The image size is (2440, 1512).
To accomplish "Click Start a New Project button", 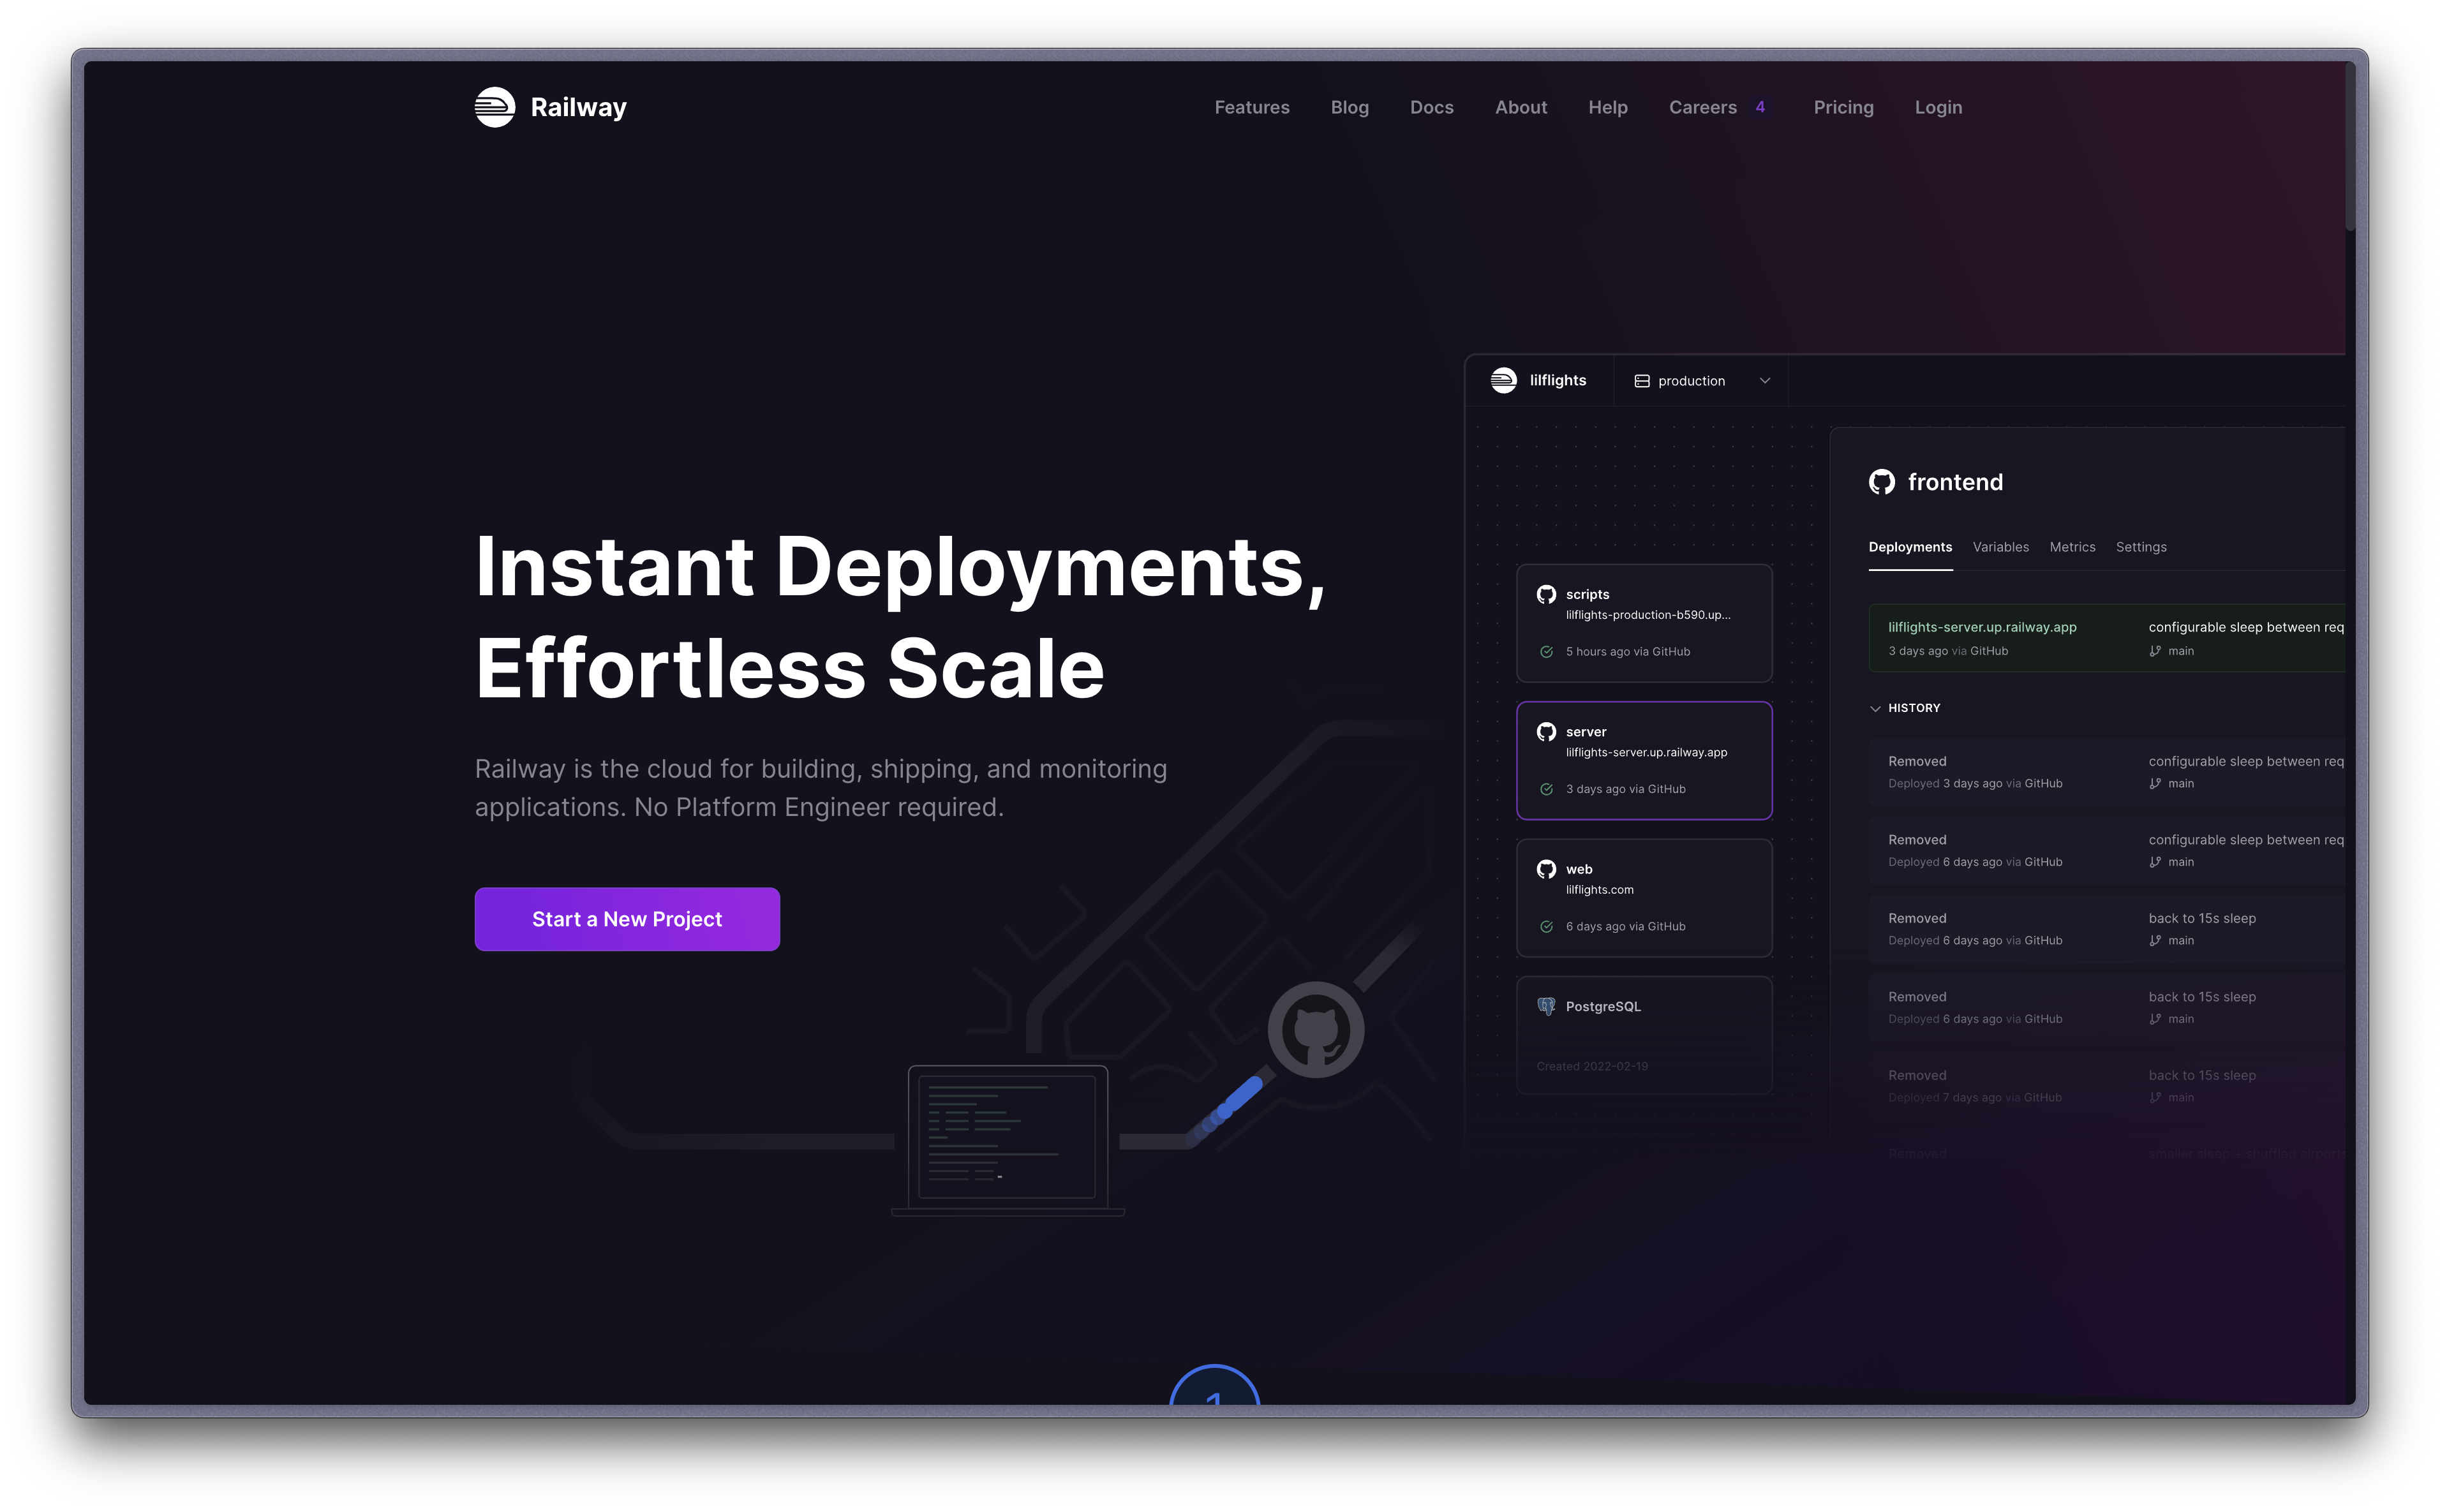I will coord(627,919).
